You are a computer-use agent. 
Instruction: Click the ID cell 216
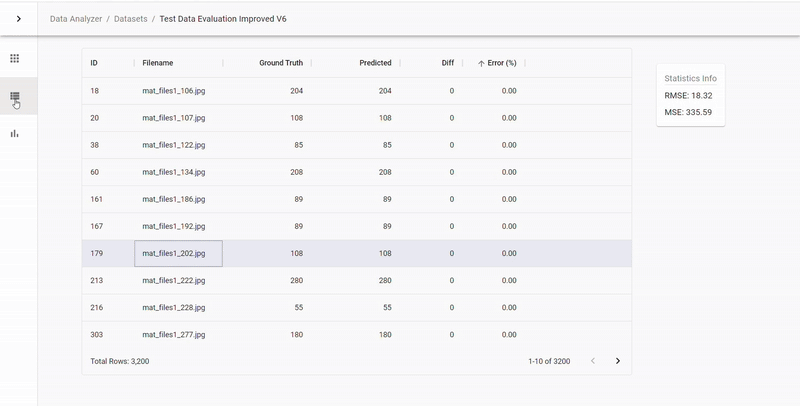[x=108, y=308]
